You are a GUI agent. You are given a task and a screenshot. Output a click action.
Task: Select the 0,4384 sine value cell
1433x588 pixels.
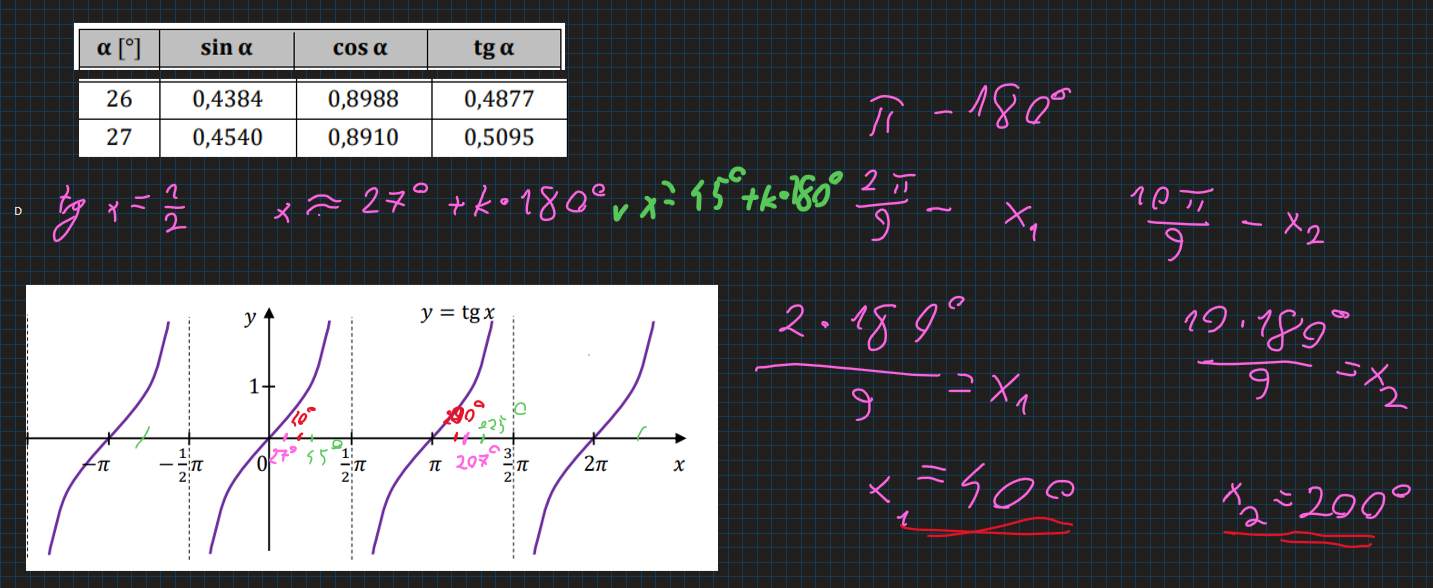click(227, 99)
